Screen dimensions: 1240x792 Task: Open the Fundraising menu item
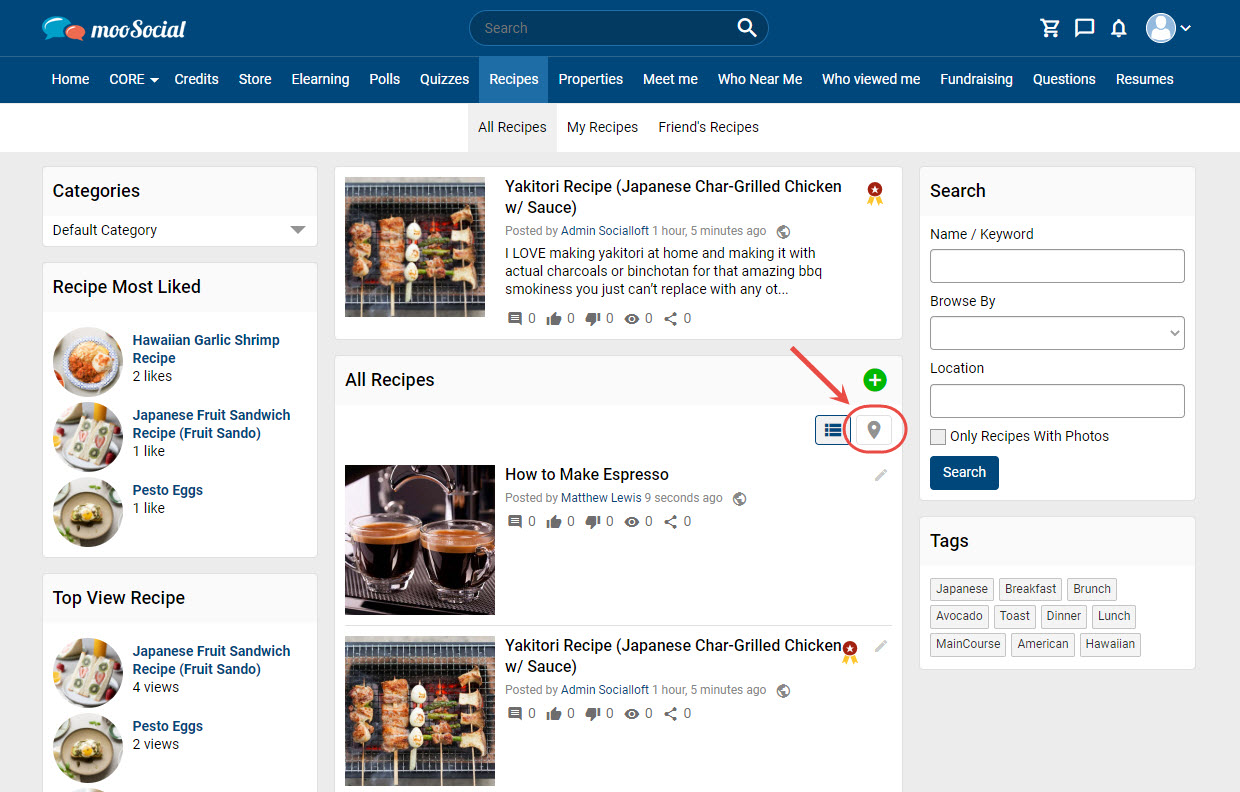coord(976,79)
